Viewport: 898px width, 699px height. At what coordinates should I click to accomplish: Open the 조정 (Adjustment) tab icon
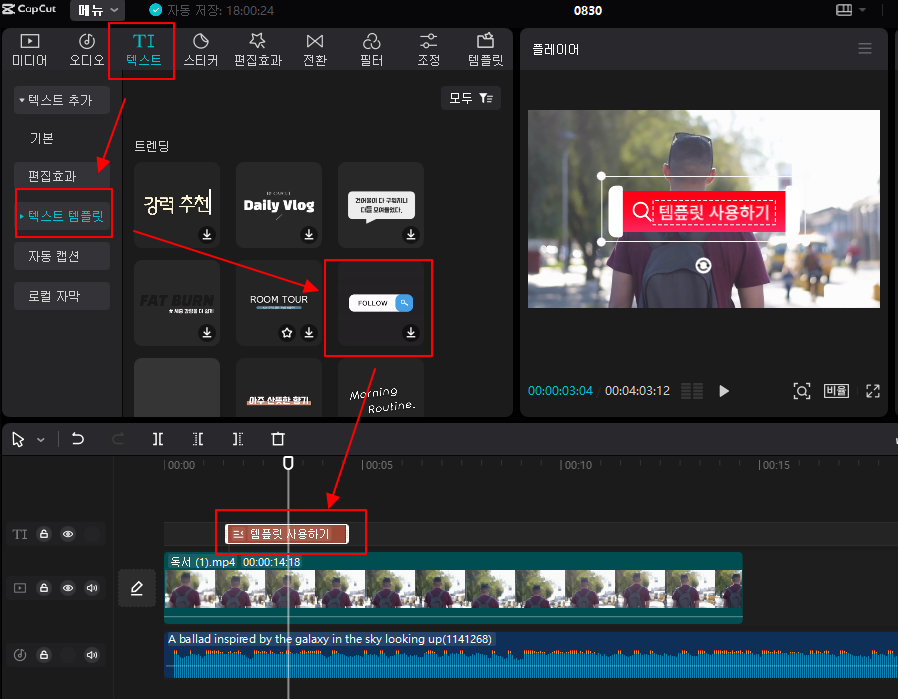428,41
